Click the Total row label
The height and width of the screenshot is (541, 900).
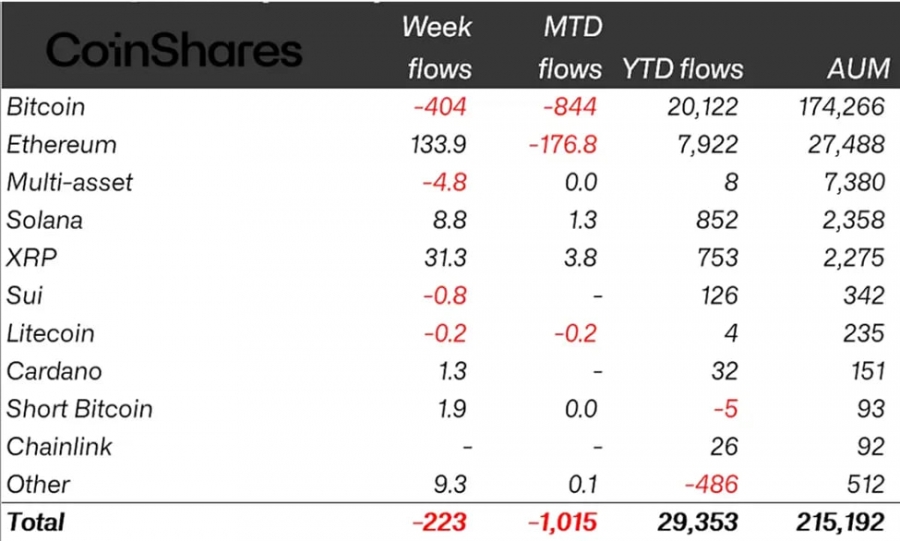tap(36, 522)
